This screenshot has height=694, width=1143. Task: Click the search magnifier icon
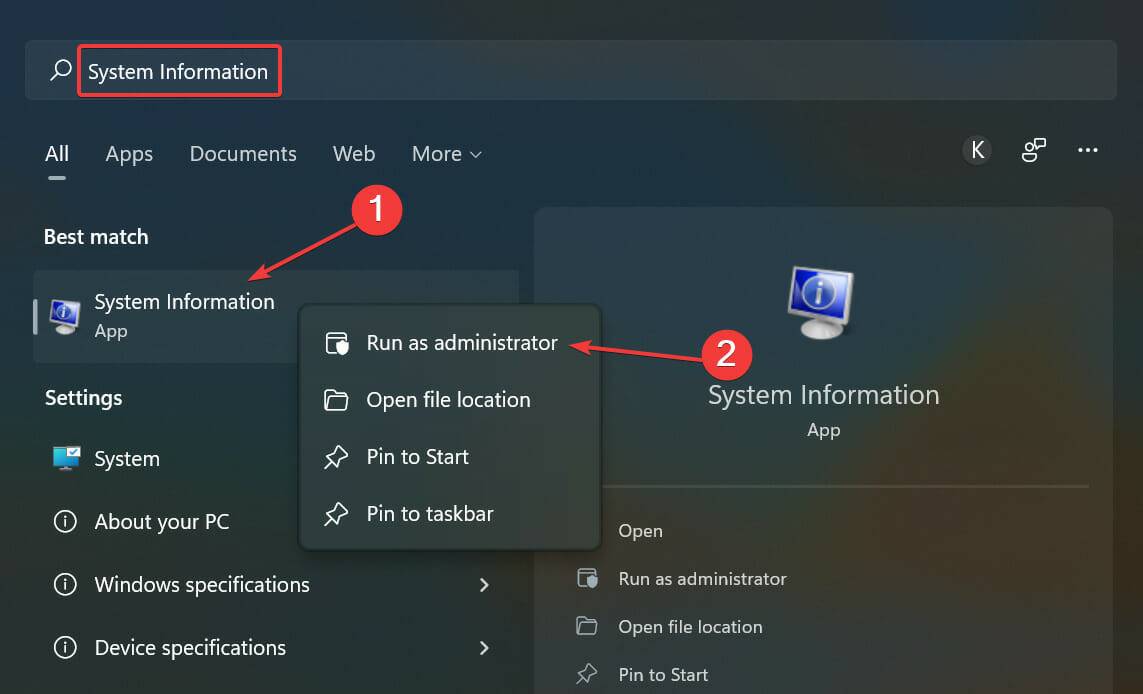tap(59, 70)
